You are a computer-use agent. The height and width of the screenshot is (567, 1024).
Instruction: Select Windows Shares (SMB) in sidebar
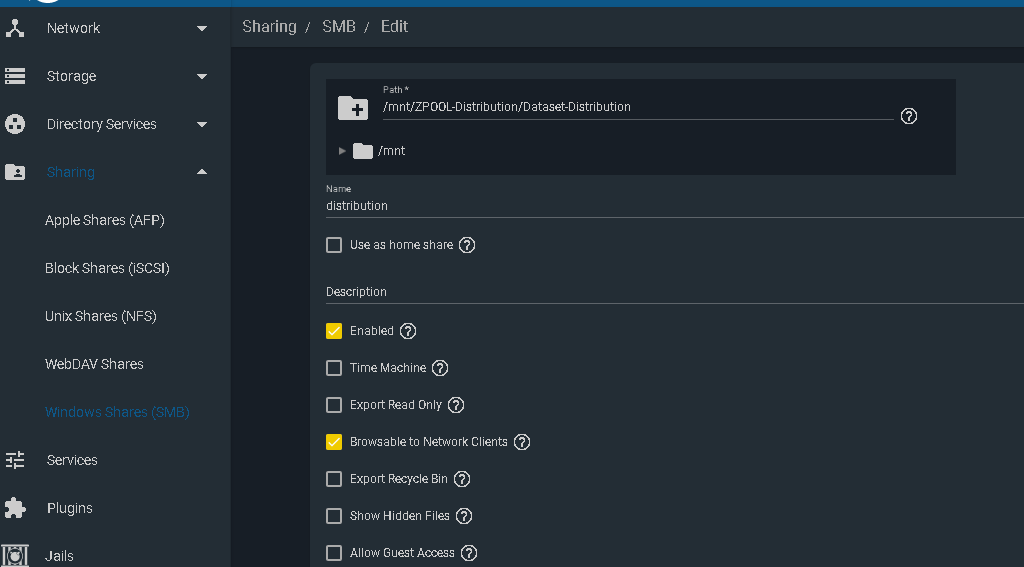tap(118, 412)
